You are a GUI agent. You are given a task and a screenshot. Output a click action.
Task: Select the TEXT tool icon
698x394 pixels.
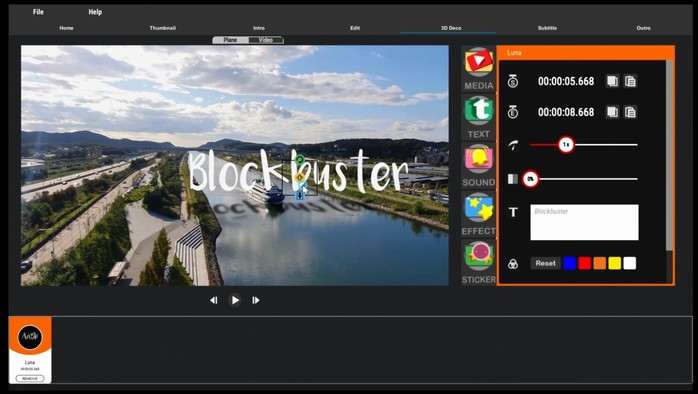(479, 117)
